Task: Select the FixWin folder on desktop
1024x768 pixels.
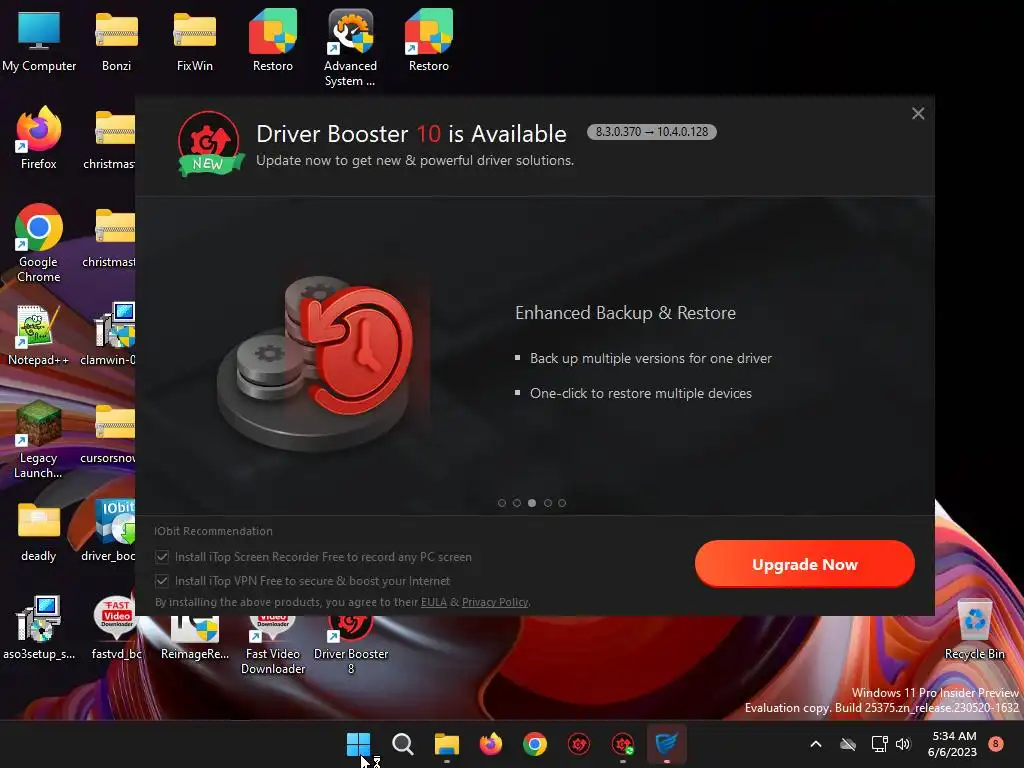Action: [x=195, y=42]
